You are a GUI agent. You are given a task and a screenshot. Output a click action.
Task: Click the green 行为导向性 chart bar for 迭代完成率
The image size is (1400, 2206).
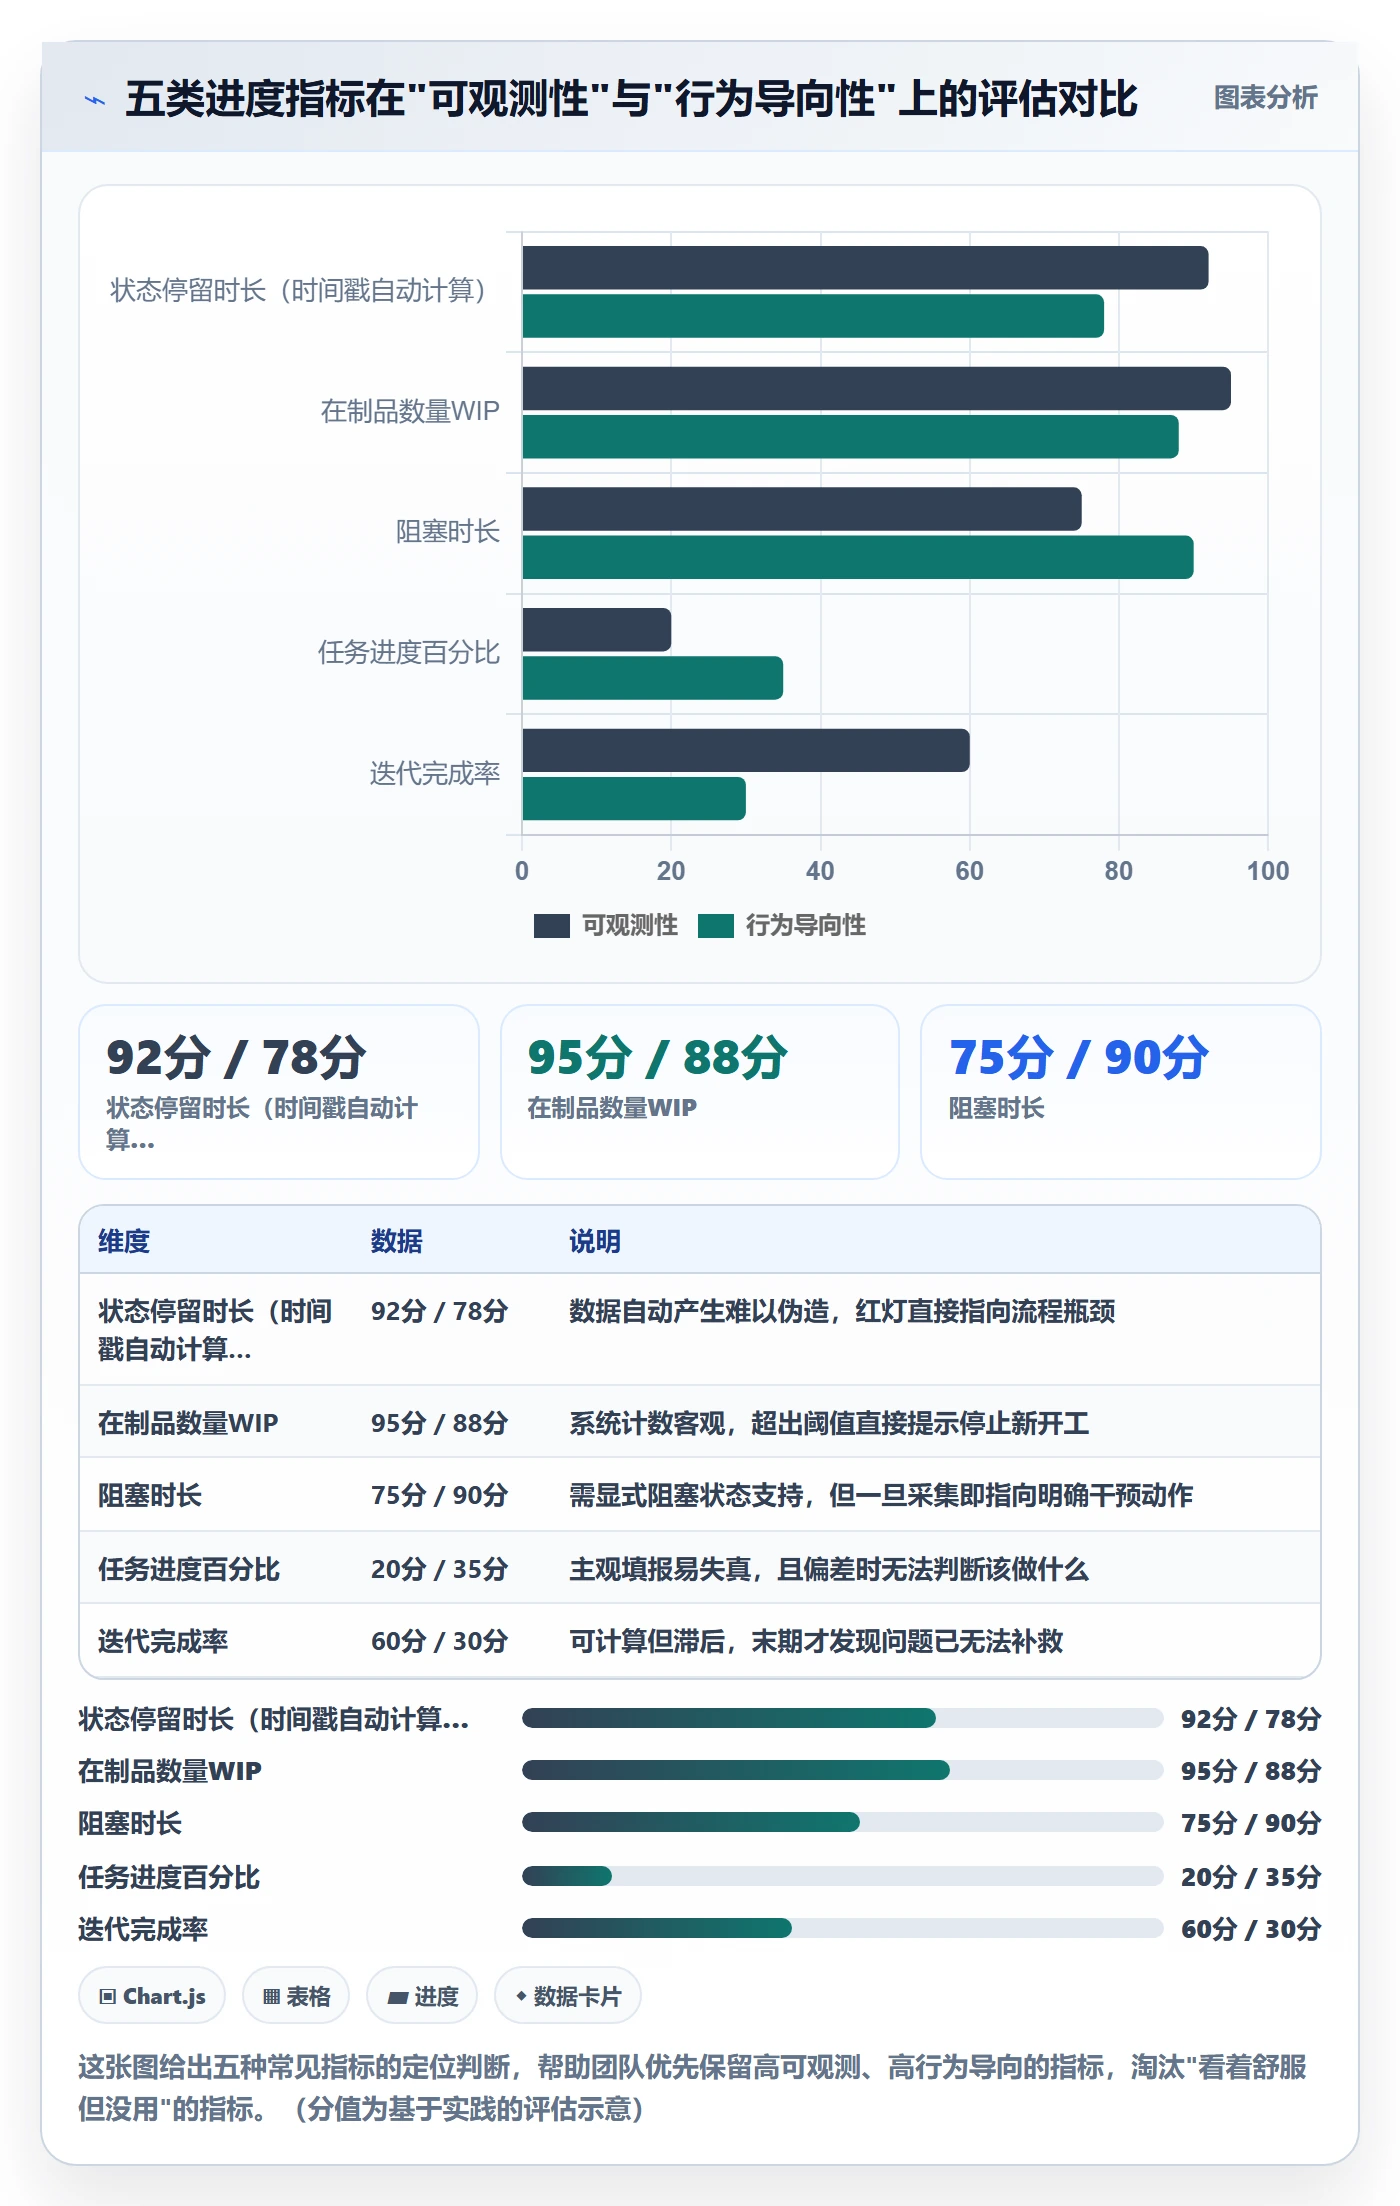pos(634,799)
